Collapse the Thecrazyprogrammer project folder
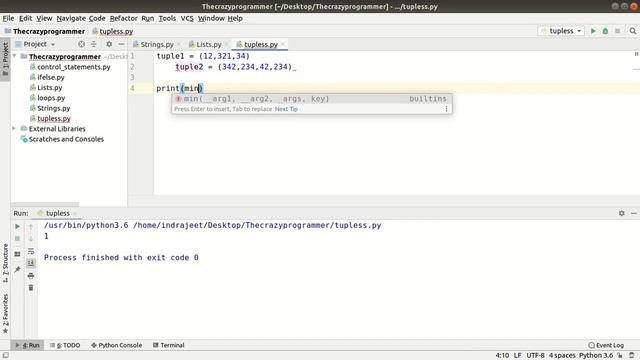Viewport: 640px width, 360px height. click(x=15, y=56)
